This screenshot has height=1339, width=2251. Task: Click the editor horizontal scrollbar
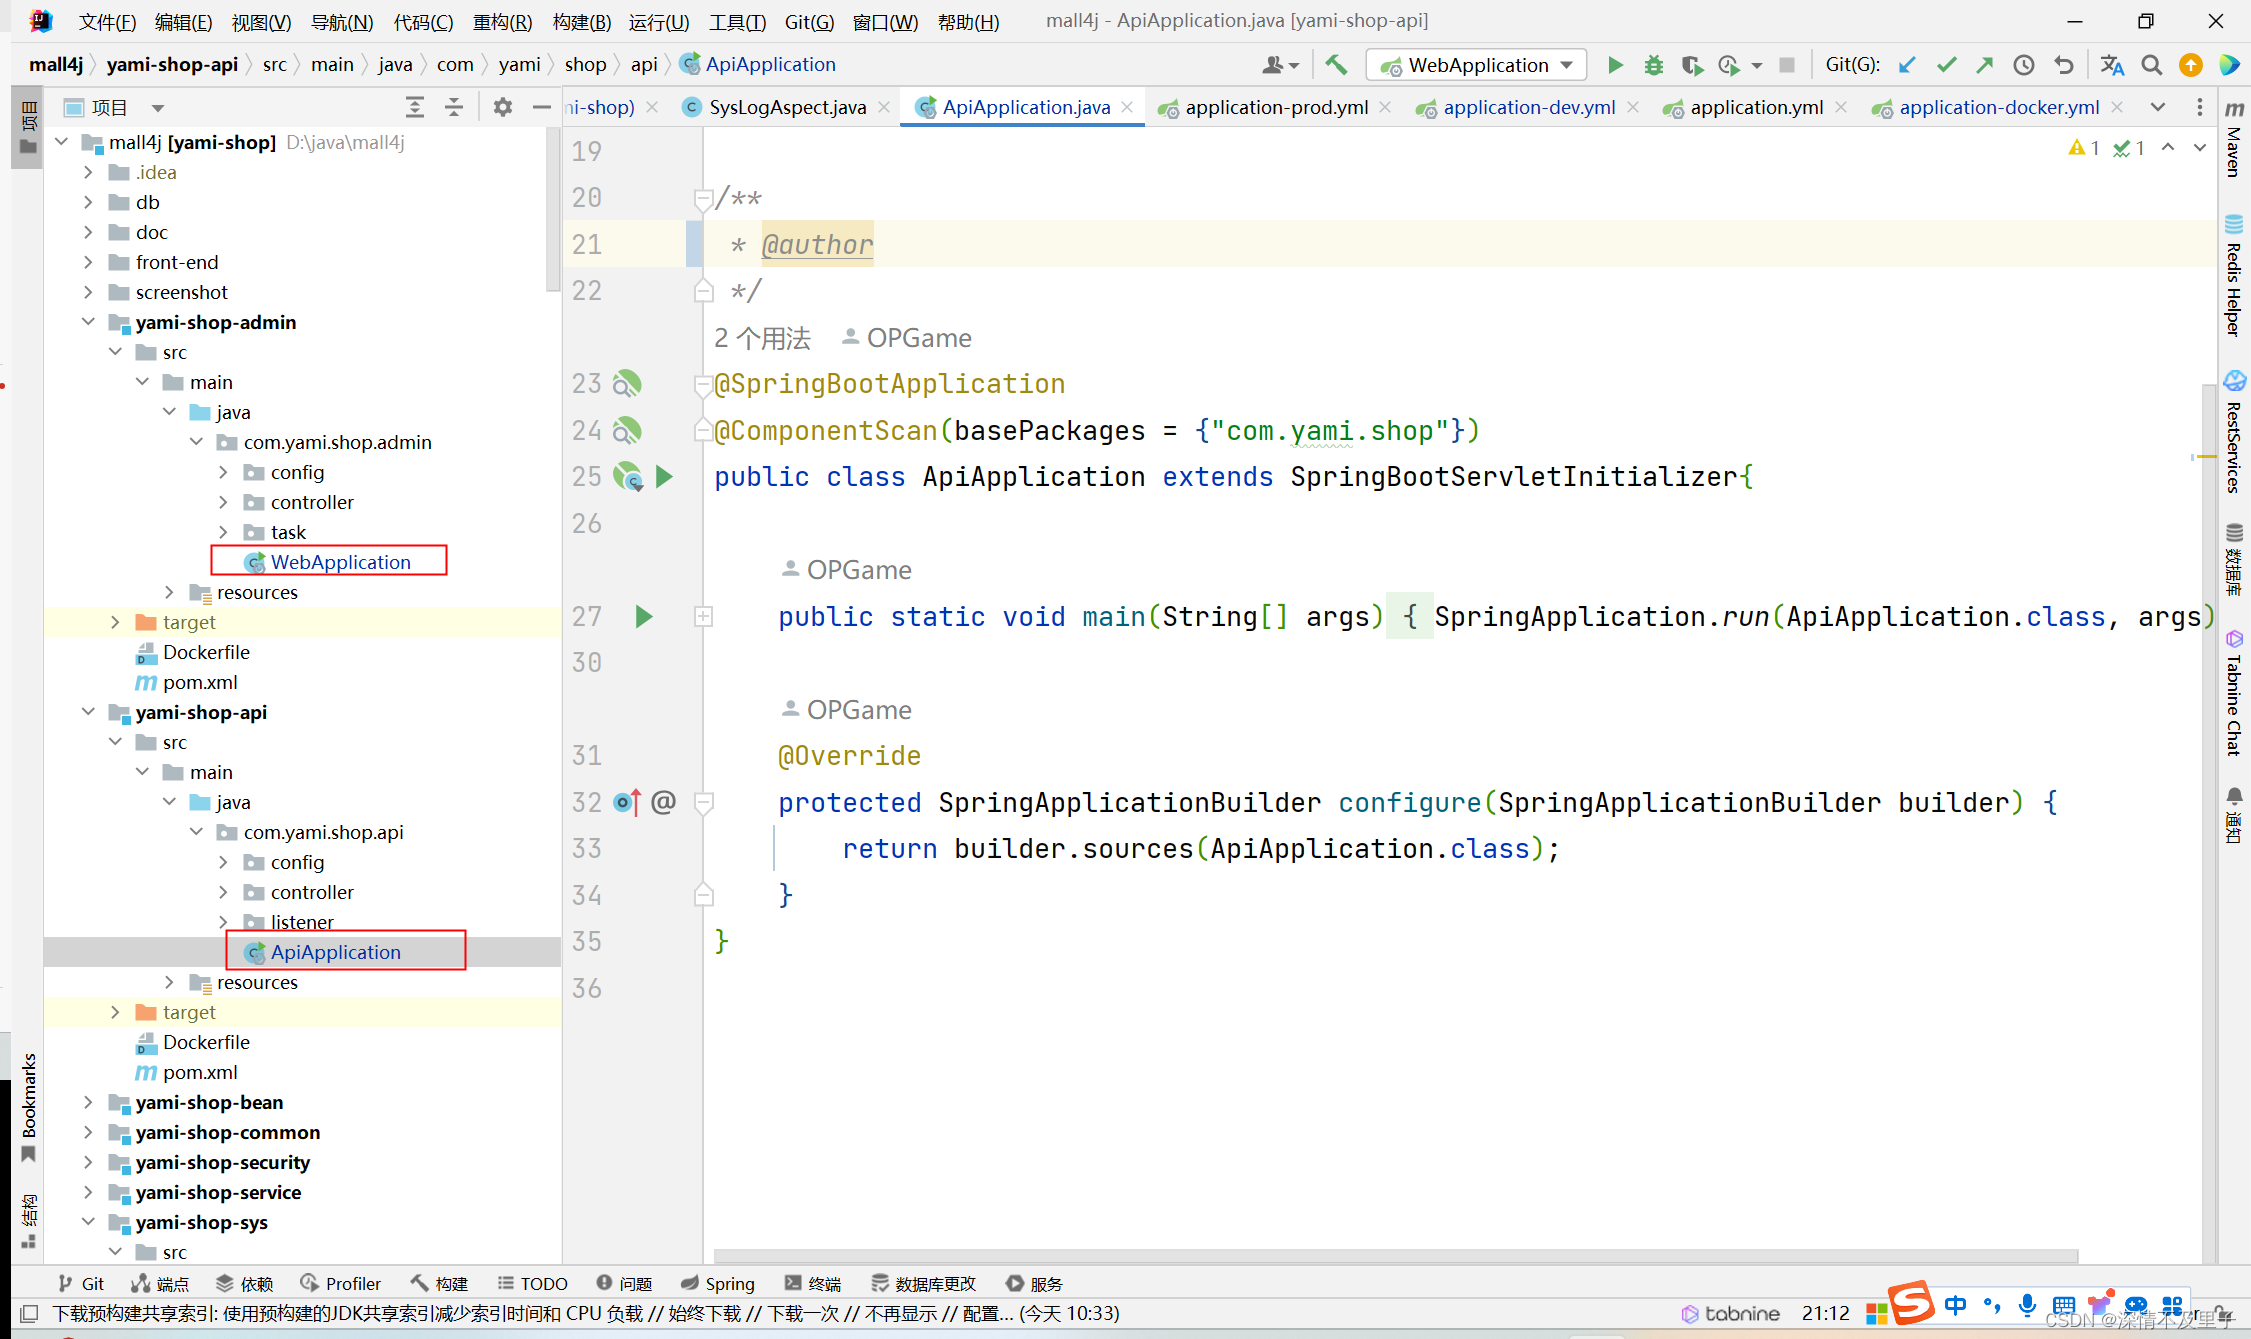(x=1395, y=1255)
